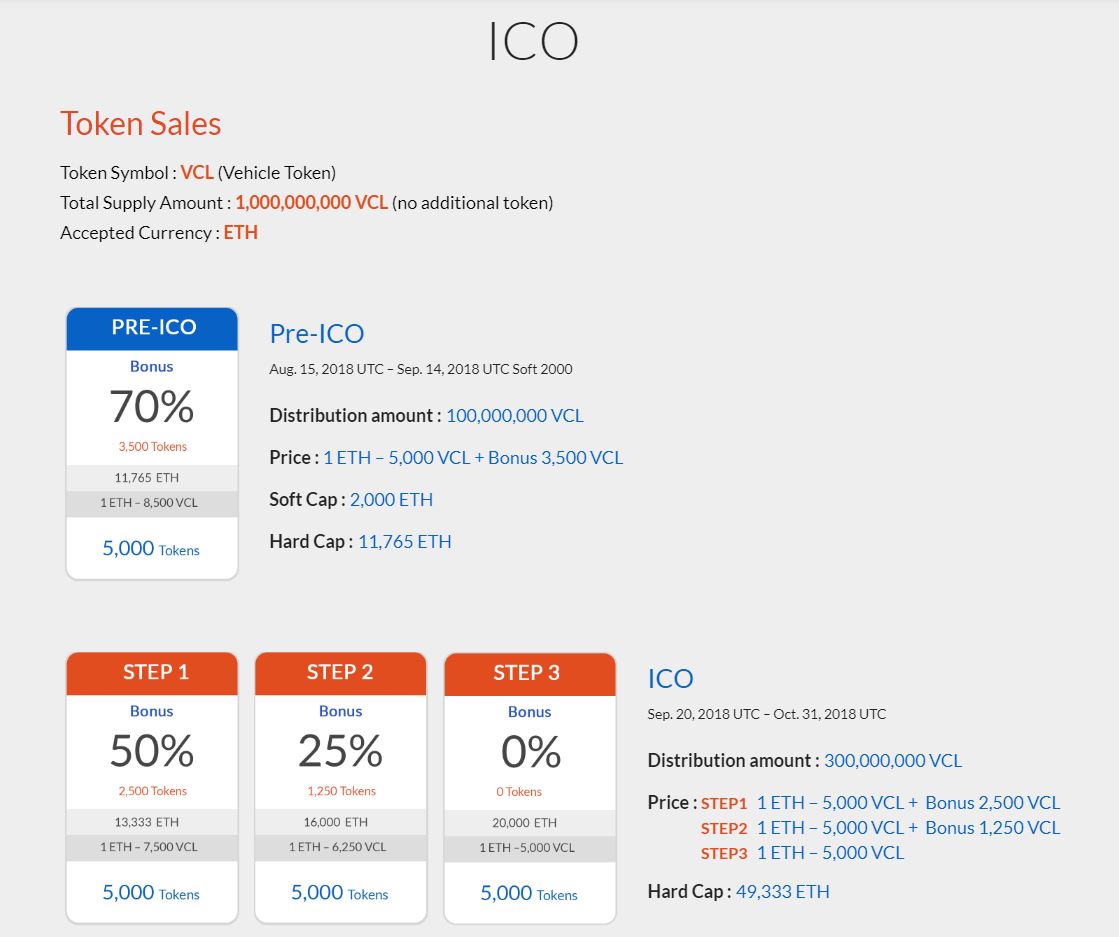Click the blue ICO section heading
The image size is (1119, 937).
tap(670, 679)
